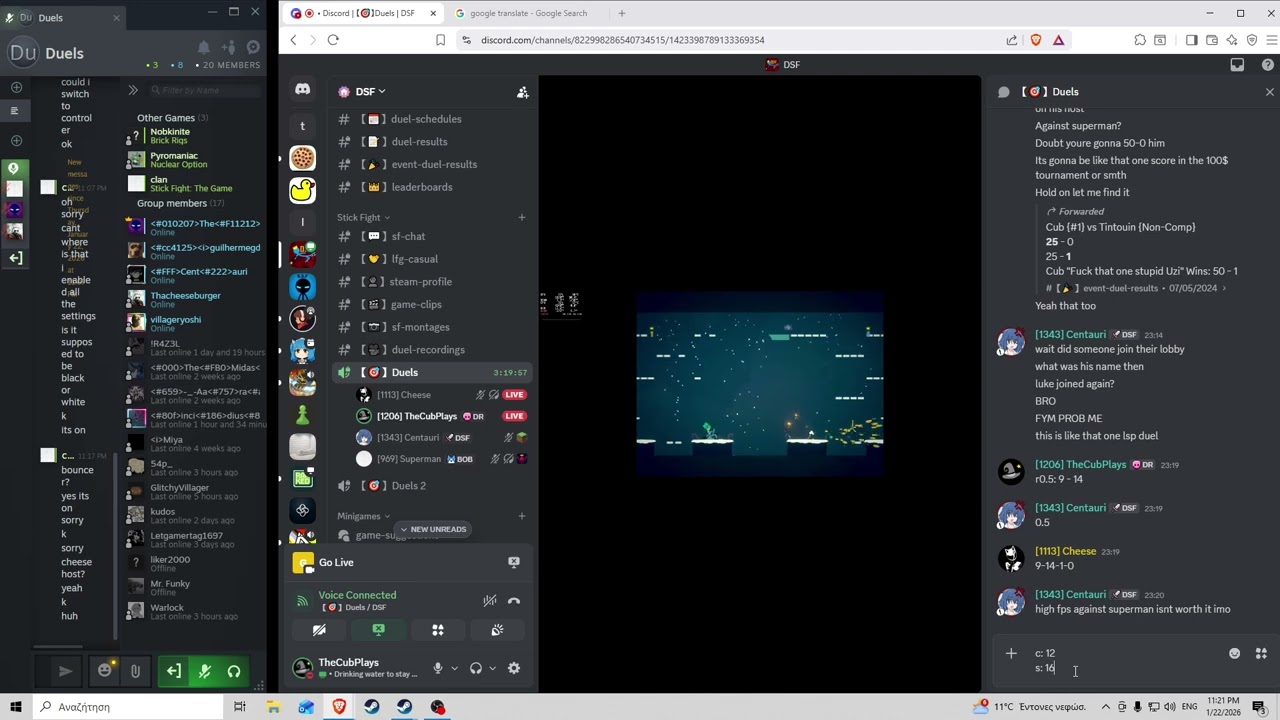Image resolution: width=1280 pixels, height=720 pixels.
Task: Open the emoji picker in chat
Action: [1234, 653]
